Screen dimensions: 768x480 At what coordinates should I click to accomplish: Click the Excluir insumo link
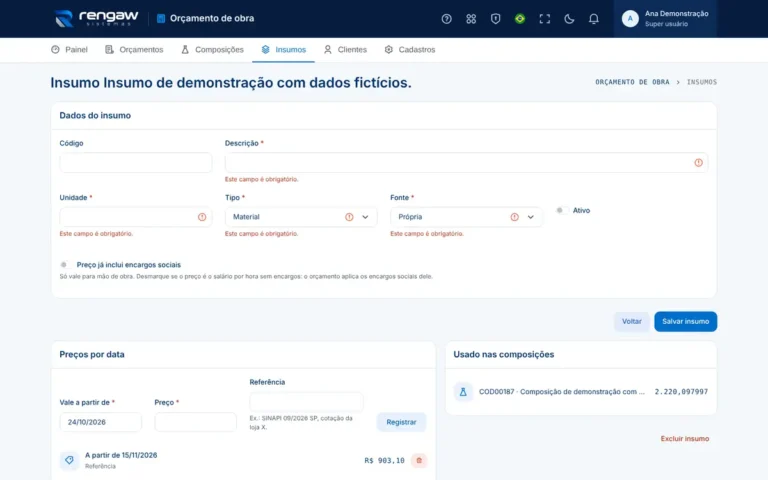pos(685,438)
